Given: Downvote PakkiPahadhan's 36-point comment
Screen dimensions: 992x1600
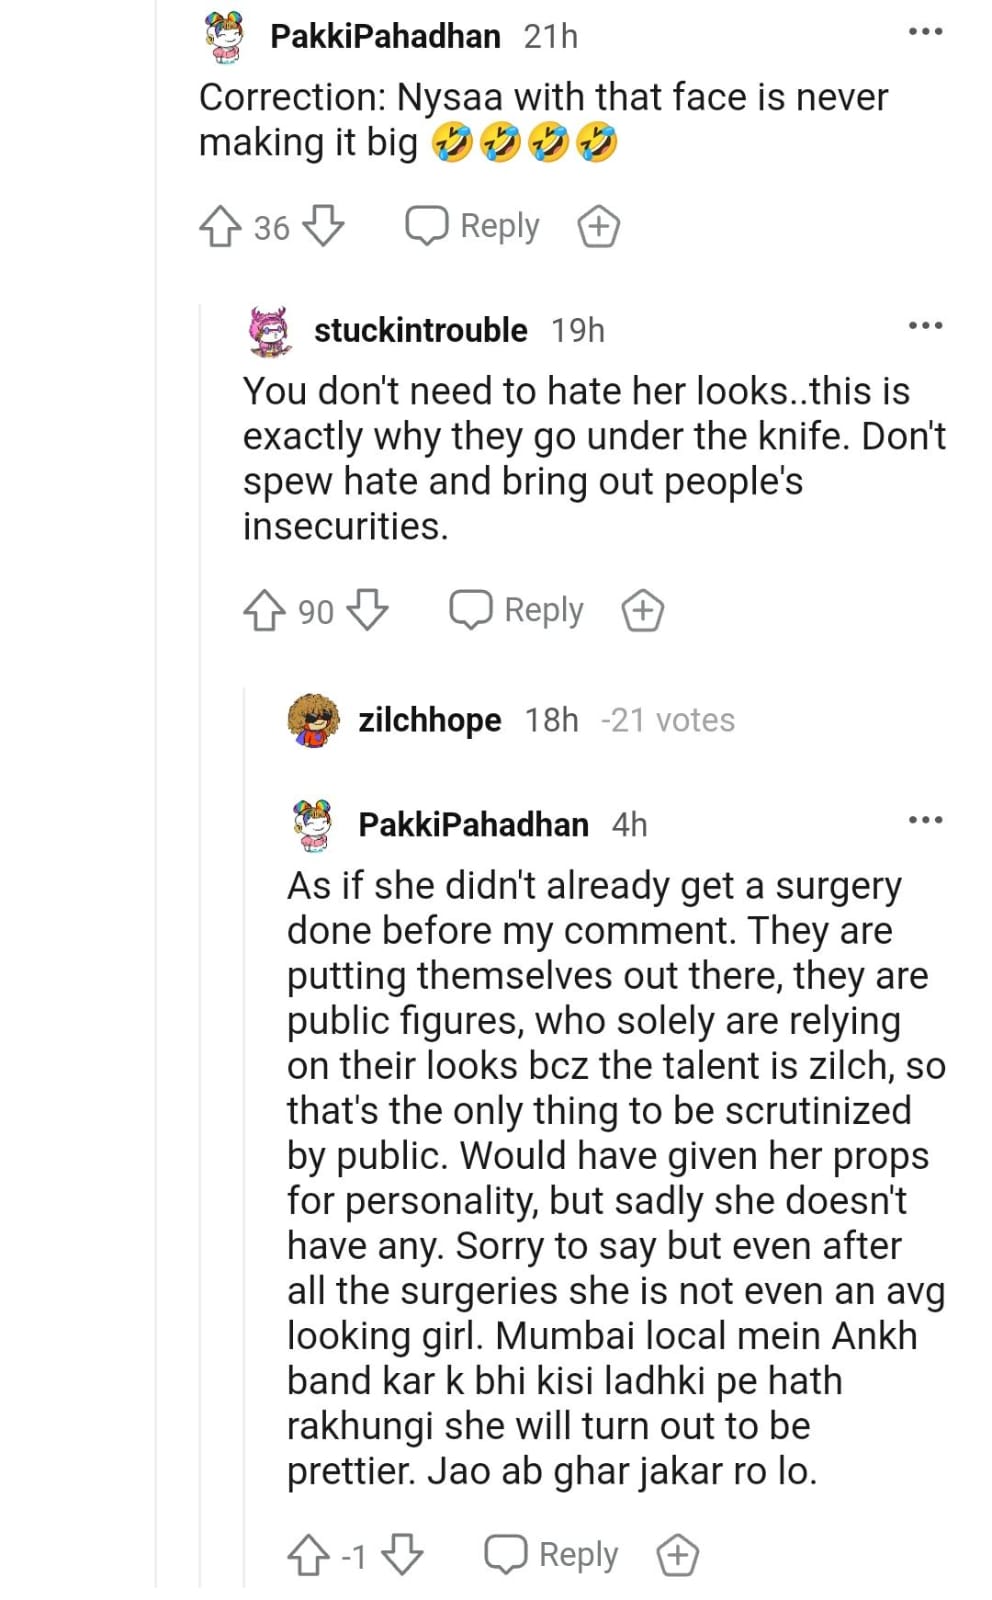Looking at the screenshot, I should click(324, 227).
